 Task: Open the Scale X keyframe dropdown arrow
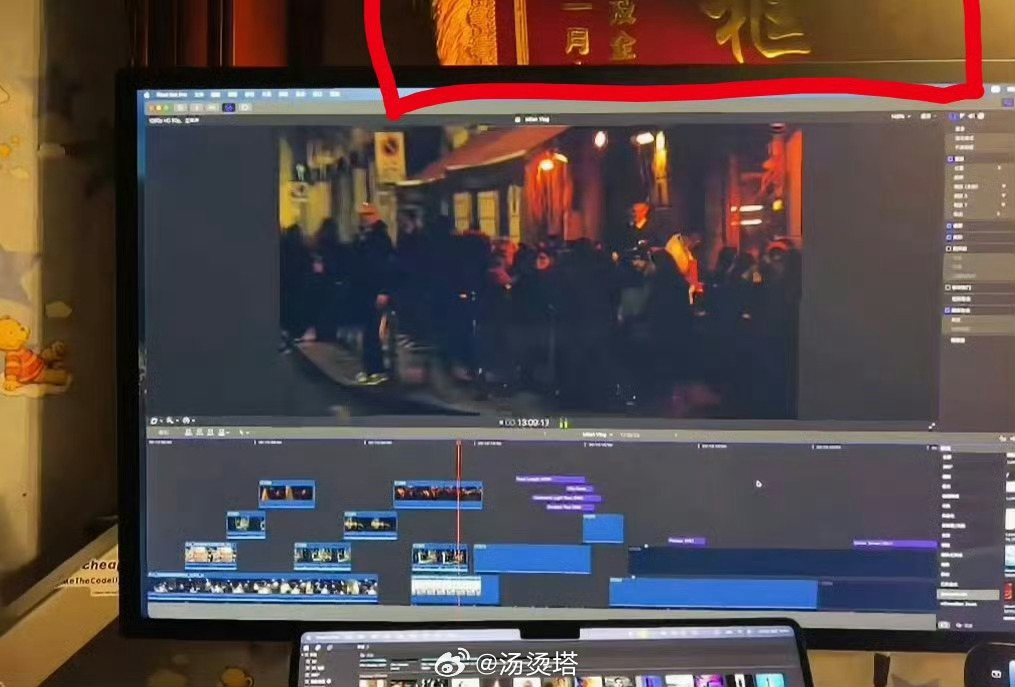(x=1004, y=196)
